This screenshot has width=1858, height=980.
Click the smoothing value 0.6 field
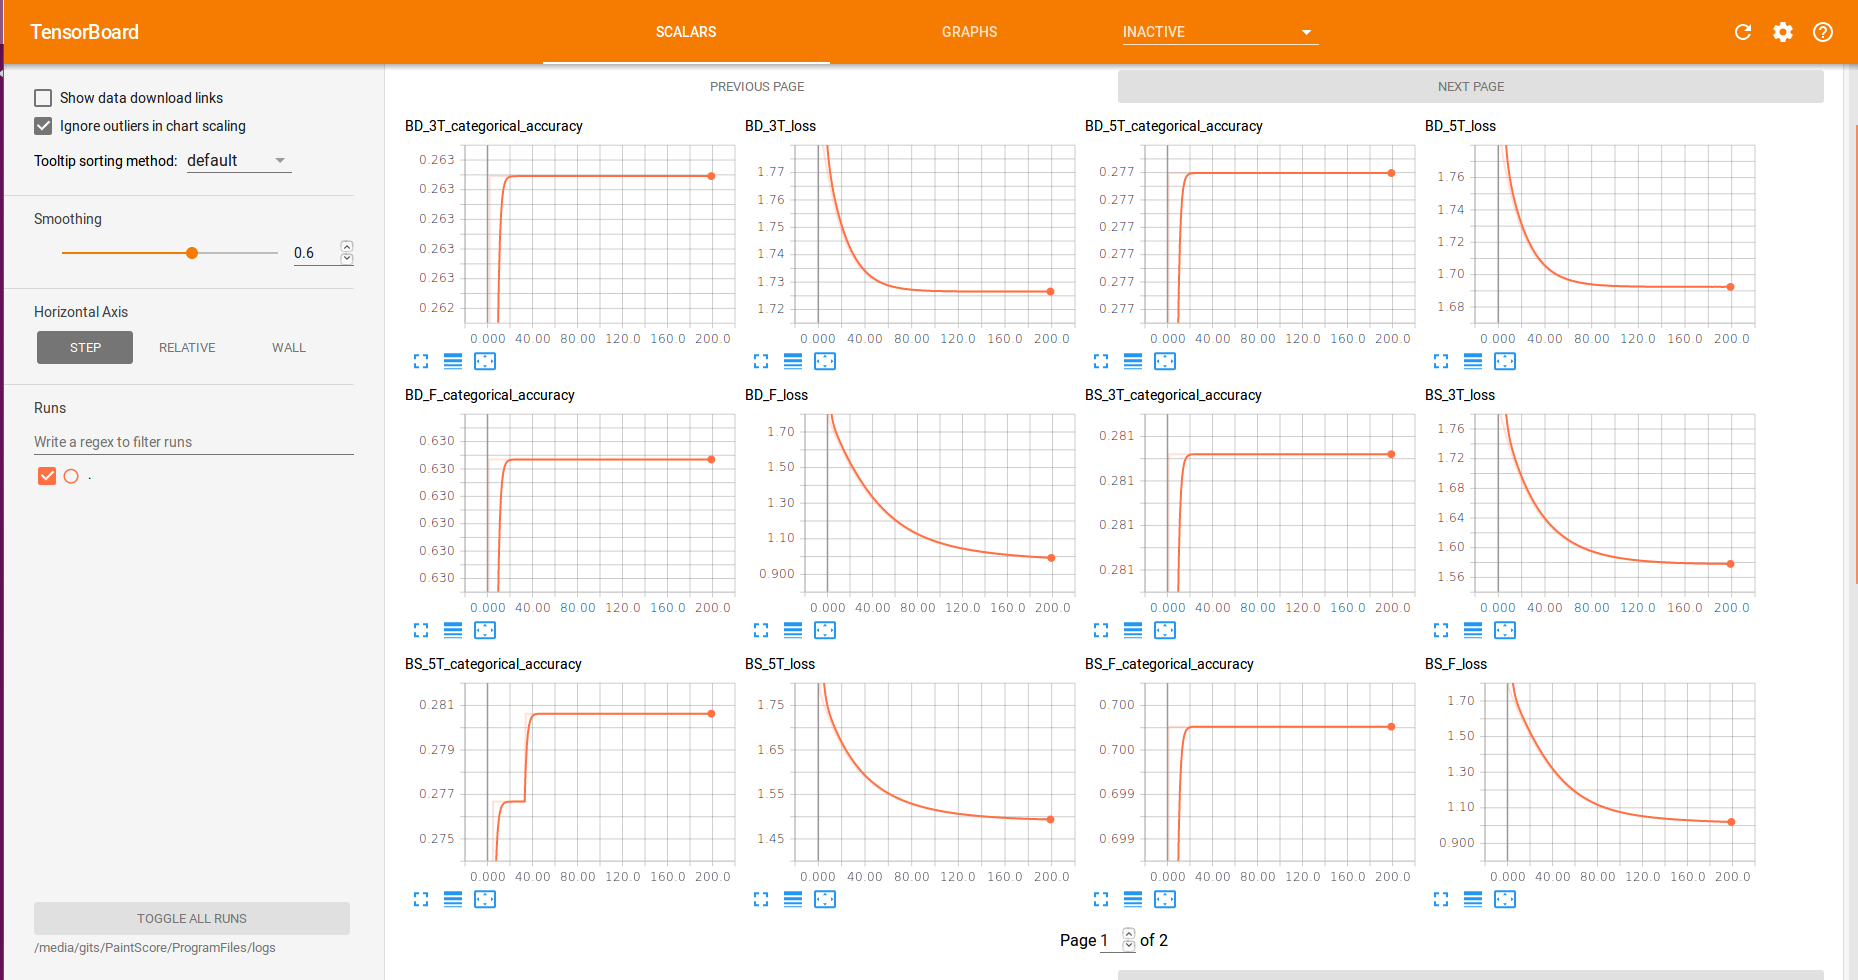[315, 253]
